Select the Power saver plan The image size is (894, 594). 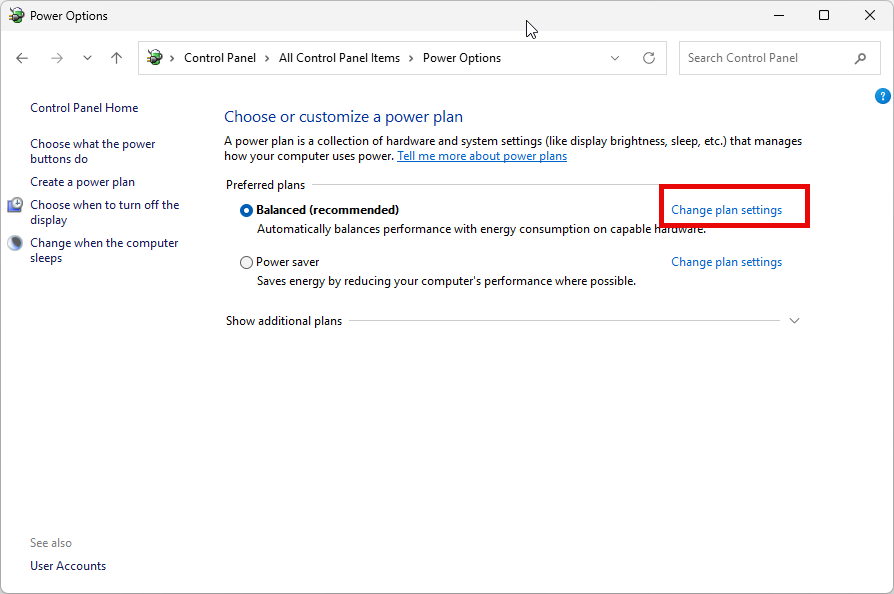coord(247,262)
